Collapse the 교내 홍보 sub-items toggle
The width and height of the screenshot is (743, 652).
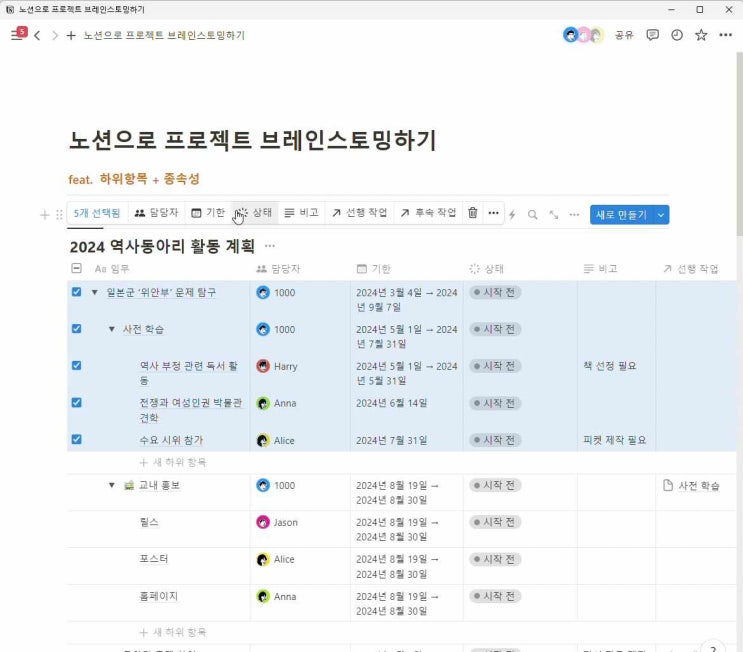click(x=112, y=485)
